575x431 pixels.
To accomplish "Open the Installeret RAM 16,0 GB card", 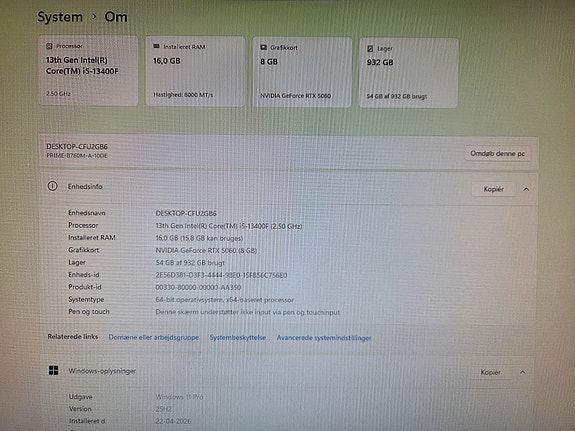I will [x=195, y=71].
